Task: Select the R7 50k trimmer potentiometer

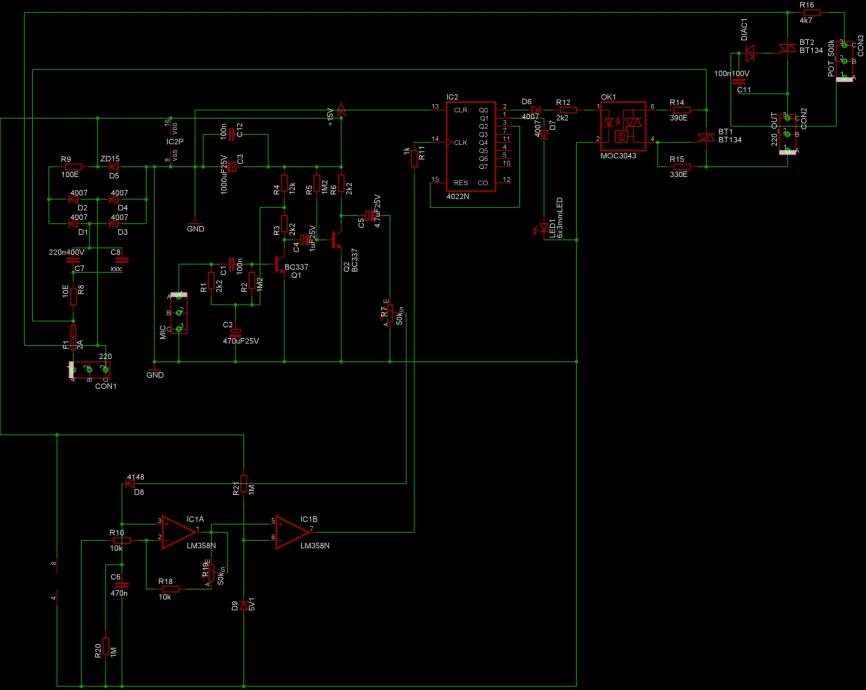Action: pyautogui.click(x=389, y=313)
